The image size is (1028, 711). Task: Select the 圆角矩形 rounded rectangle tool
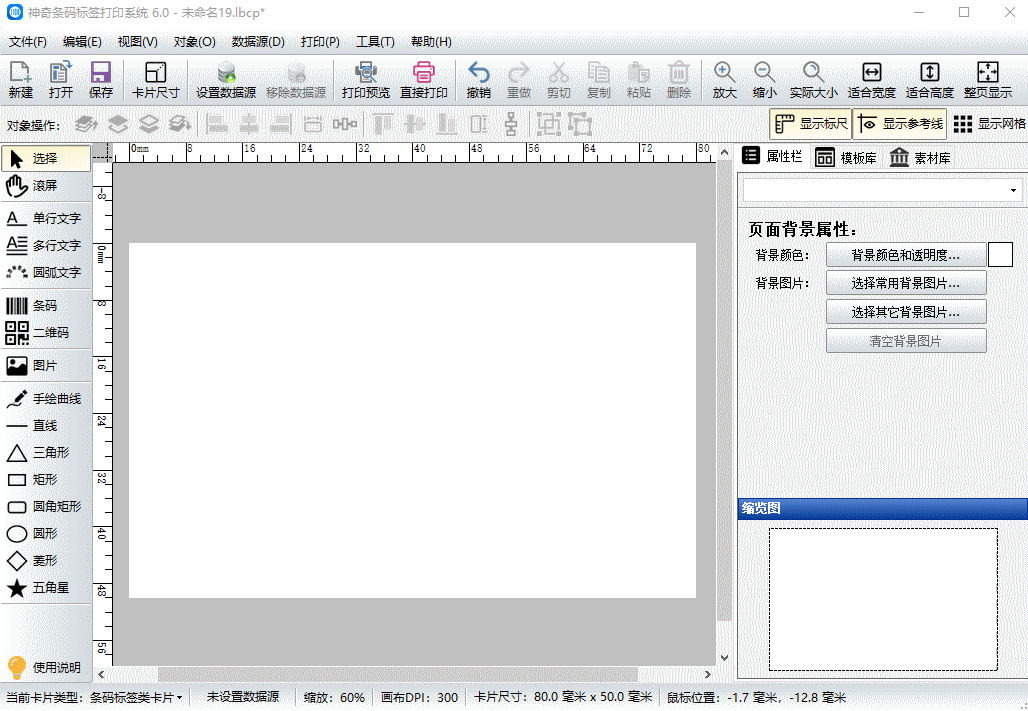coord(46,506)
